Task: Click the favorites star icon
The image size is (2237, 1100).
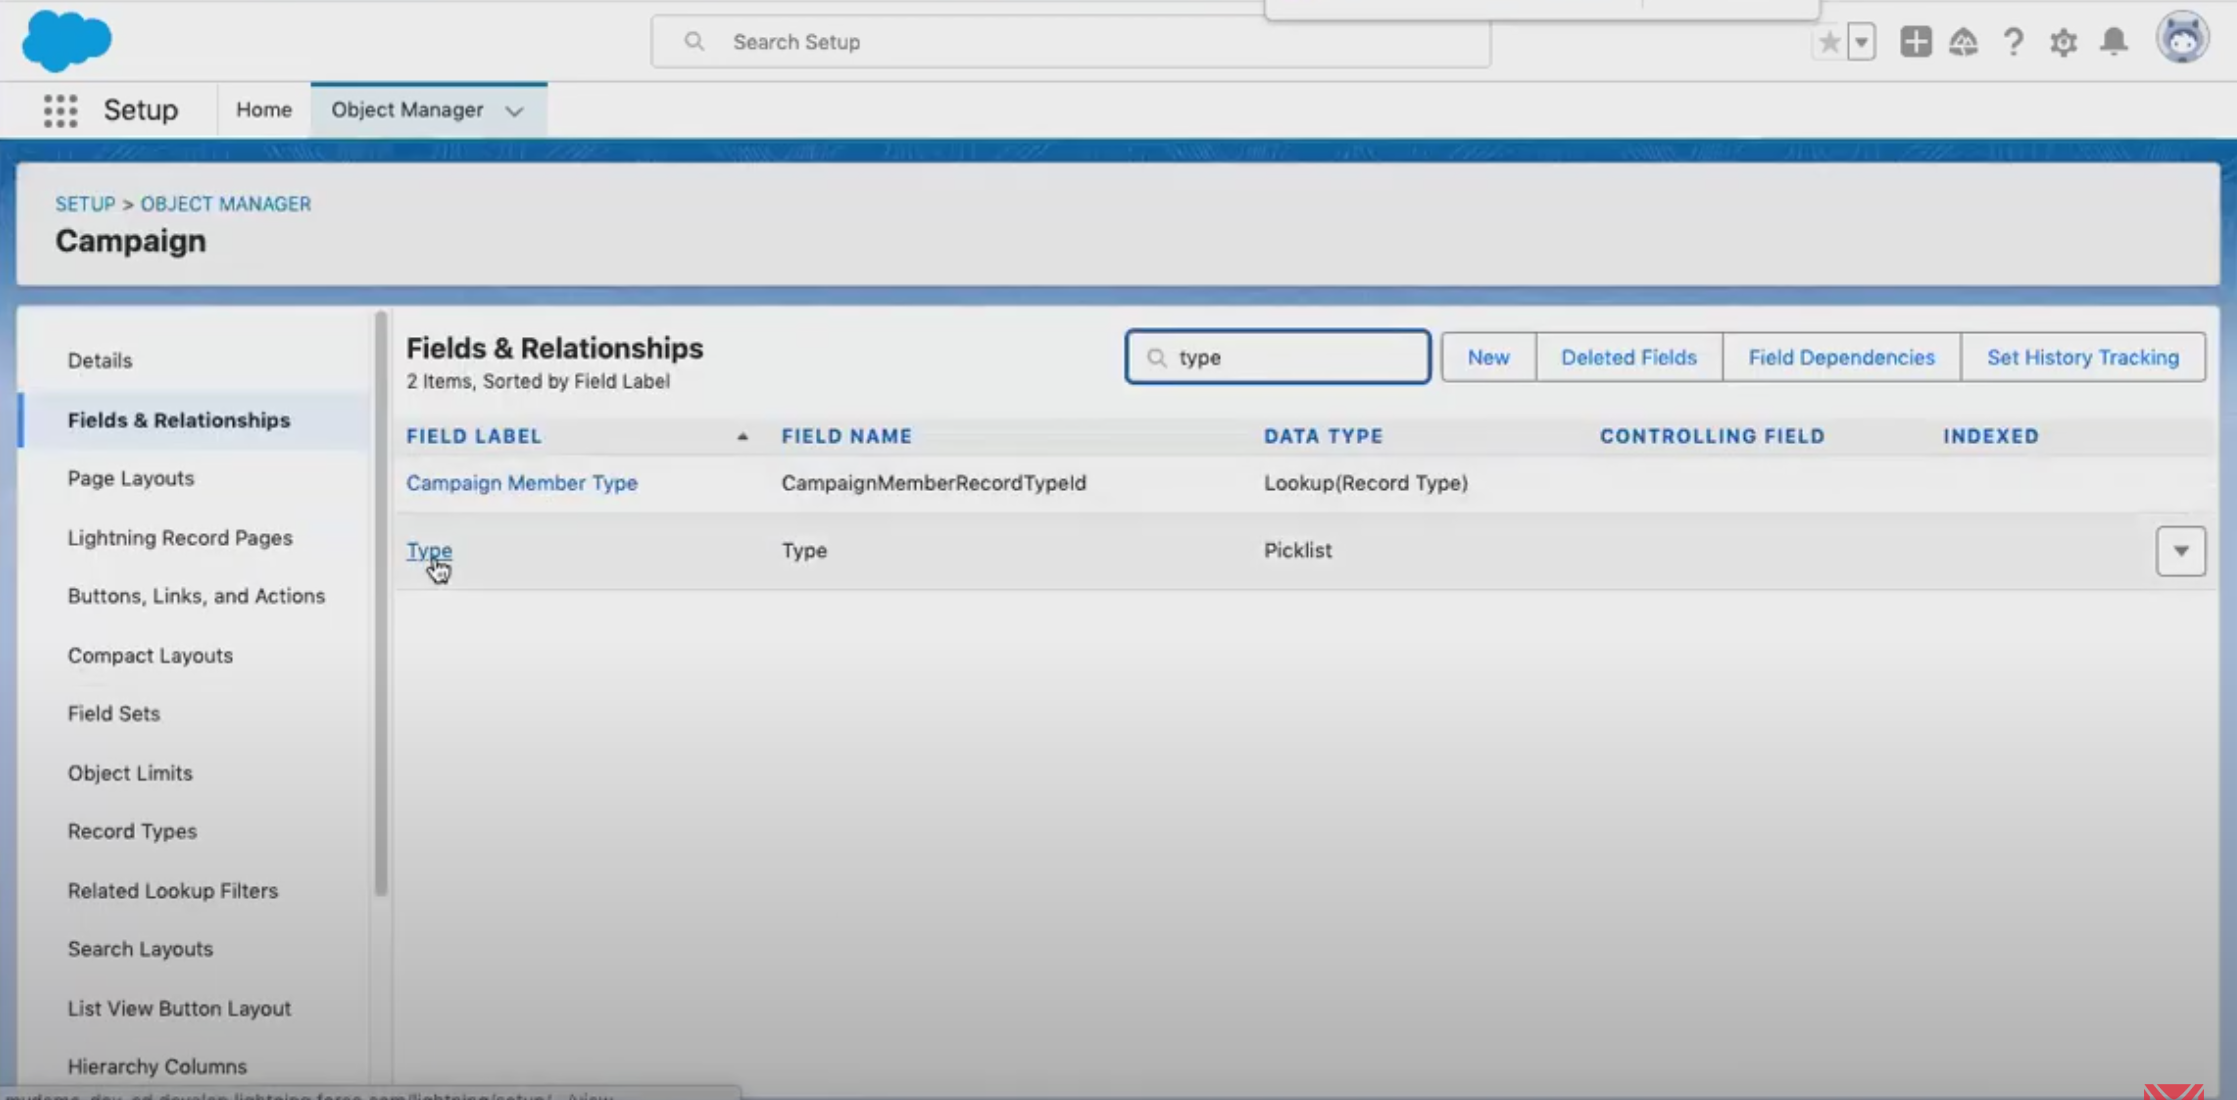Action: 1829,42
